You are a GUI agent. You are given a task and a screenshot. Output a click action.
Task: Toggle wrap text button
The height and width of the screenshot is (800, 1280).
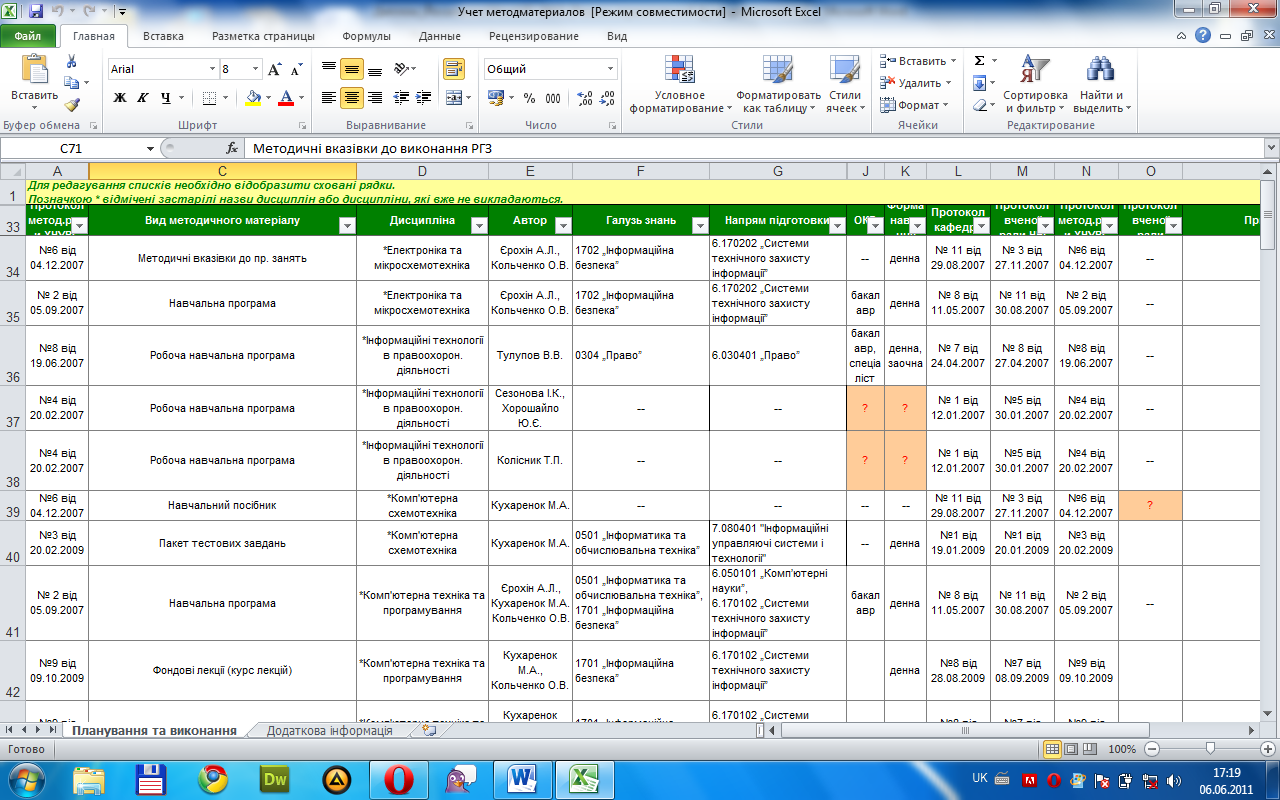[454, 70]
